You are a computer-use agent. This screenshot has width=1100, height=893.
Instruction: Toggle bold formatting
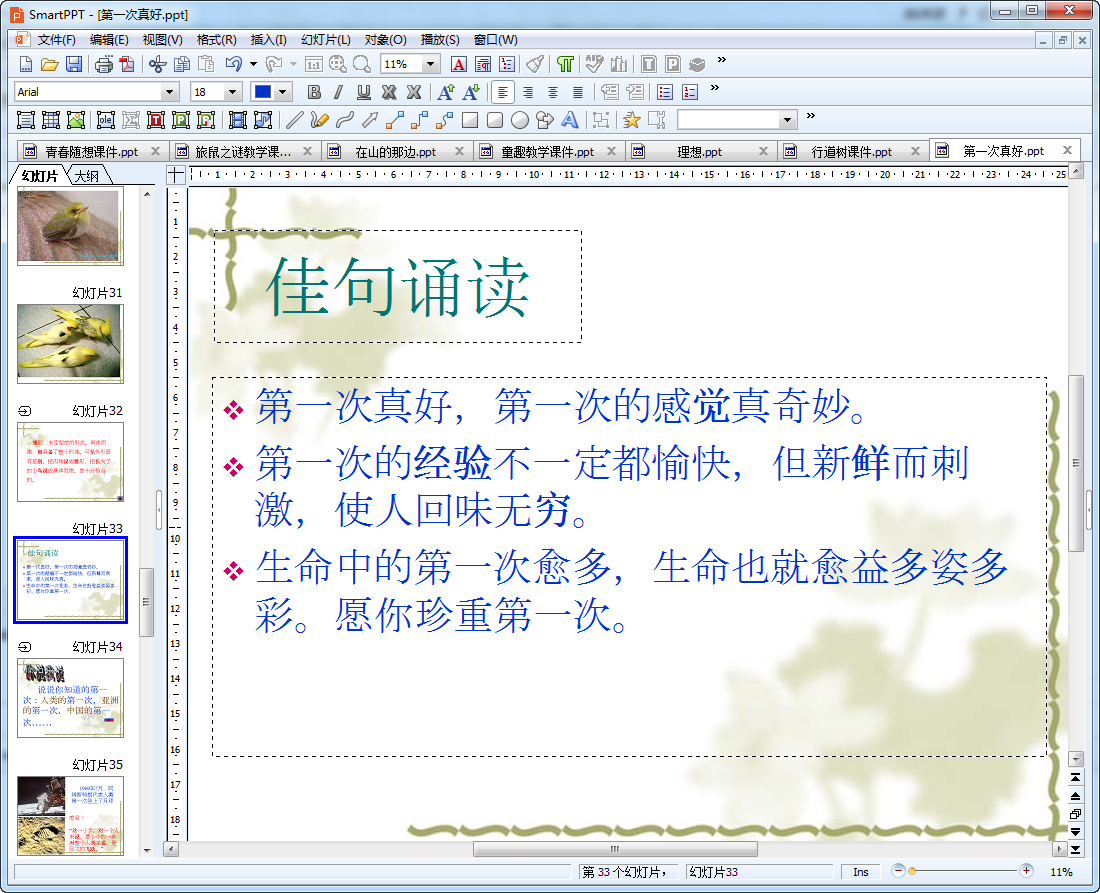(x=313, y=92)
